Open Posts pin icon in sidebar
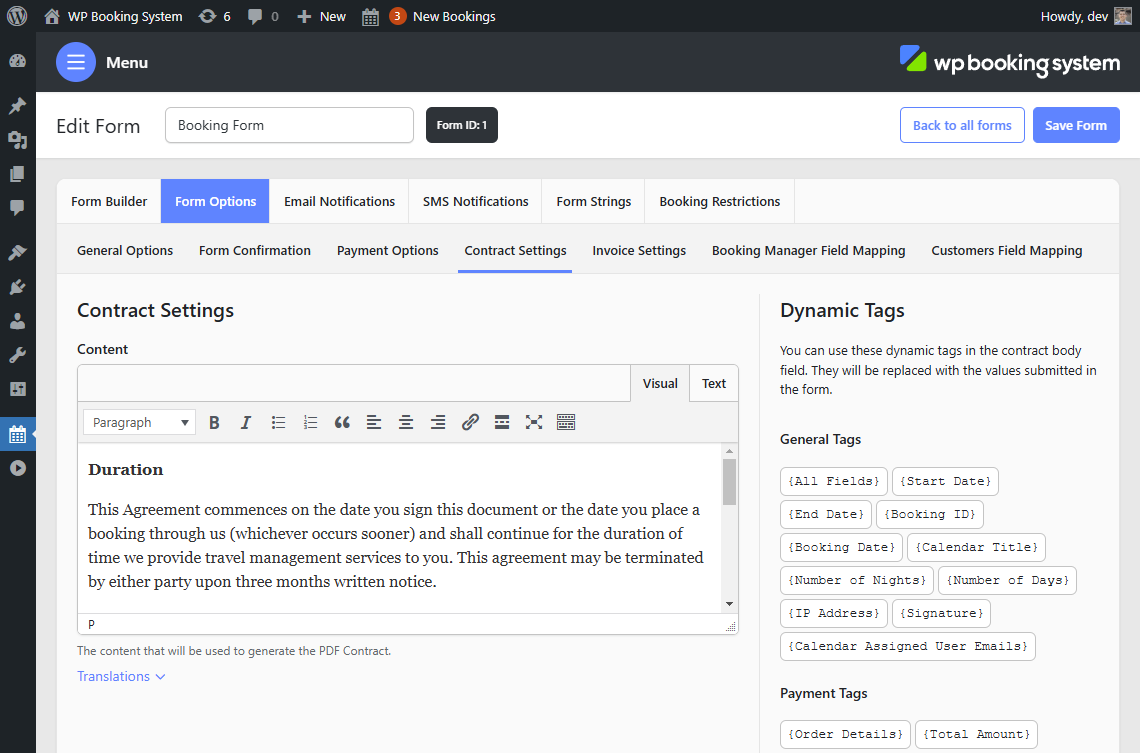This screenshot has height=753, width=1140. (x=17, y=105)
